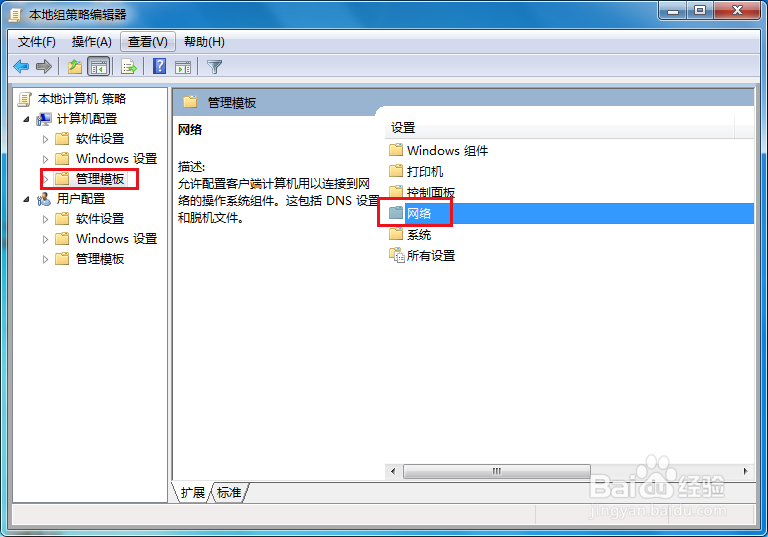768x537 pixels.
Task: Click the Back arrow toolbar icon
Action: (x=21, y=66)
